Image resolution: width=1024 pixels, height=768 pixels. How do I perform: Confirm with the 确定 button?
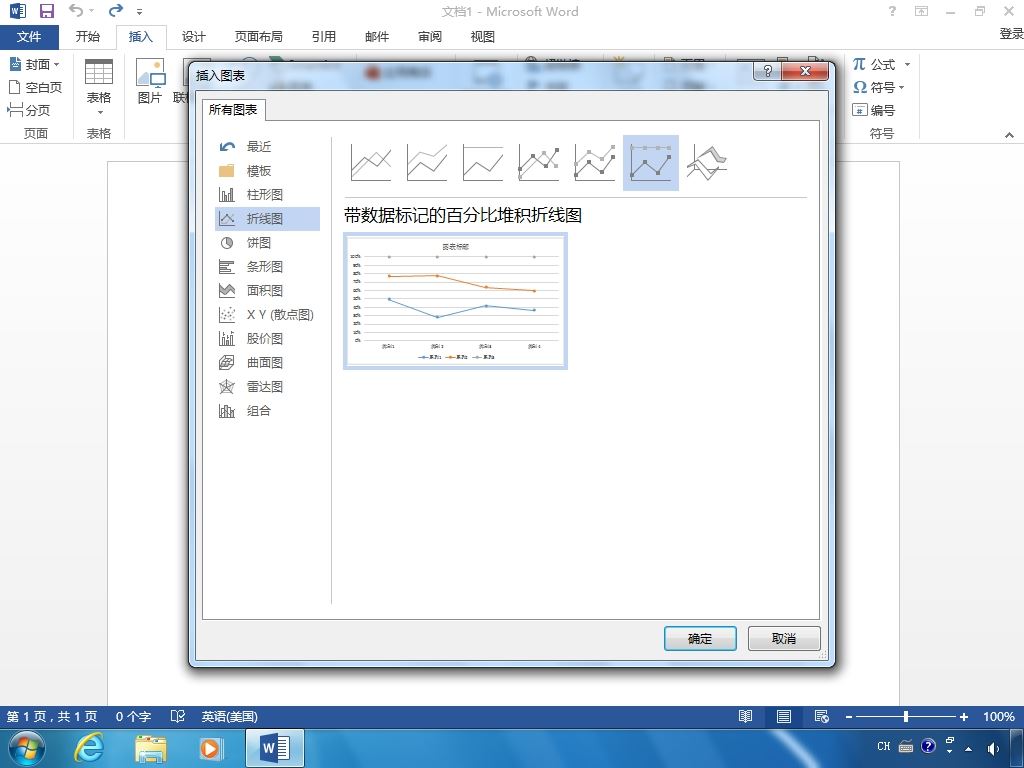(x=700, y=639)
